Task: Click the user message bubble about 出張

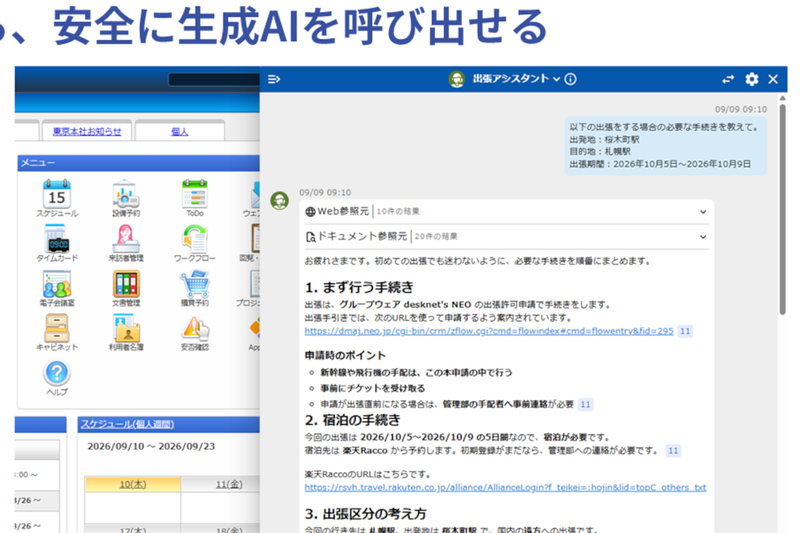Action: (665, 146)
